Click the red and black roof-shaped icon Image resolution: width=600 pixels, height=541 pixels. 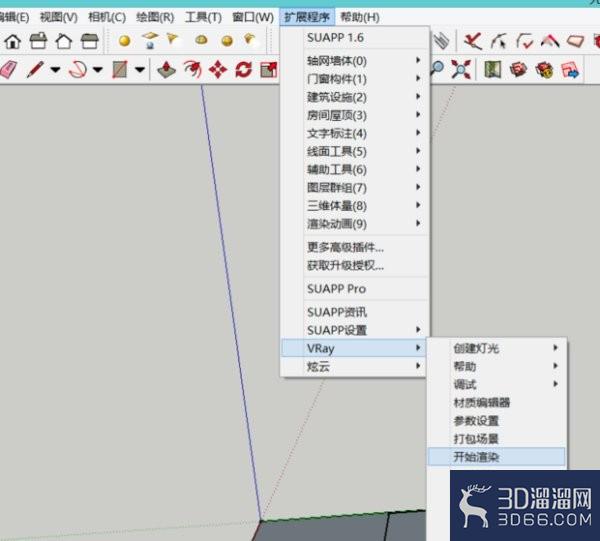pyautogui.click(x=550, y=41)
